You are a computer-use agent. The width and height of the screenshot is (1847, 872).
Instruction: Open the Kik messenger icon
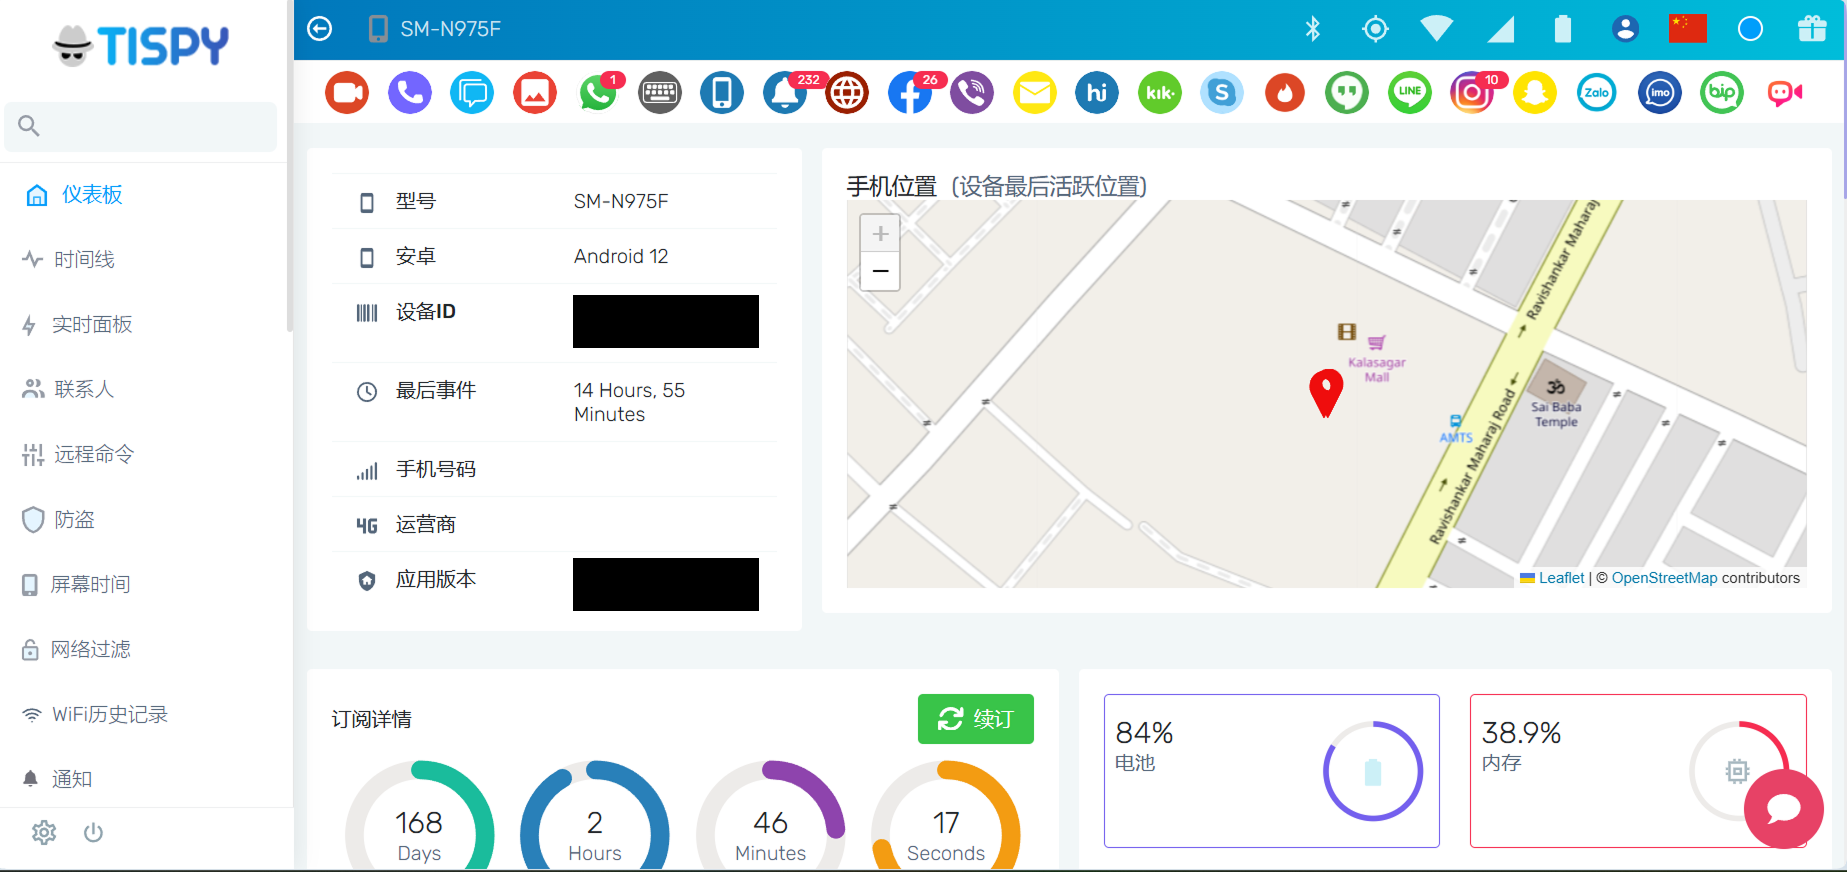pos(1160,93)
